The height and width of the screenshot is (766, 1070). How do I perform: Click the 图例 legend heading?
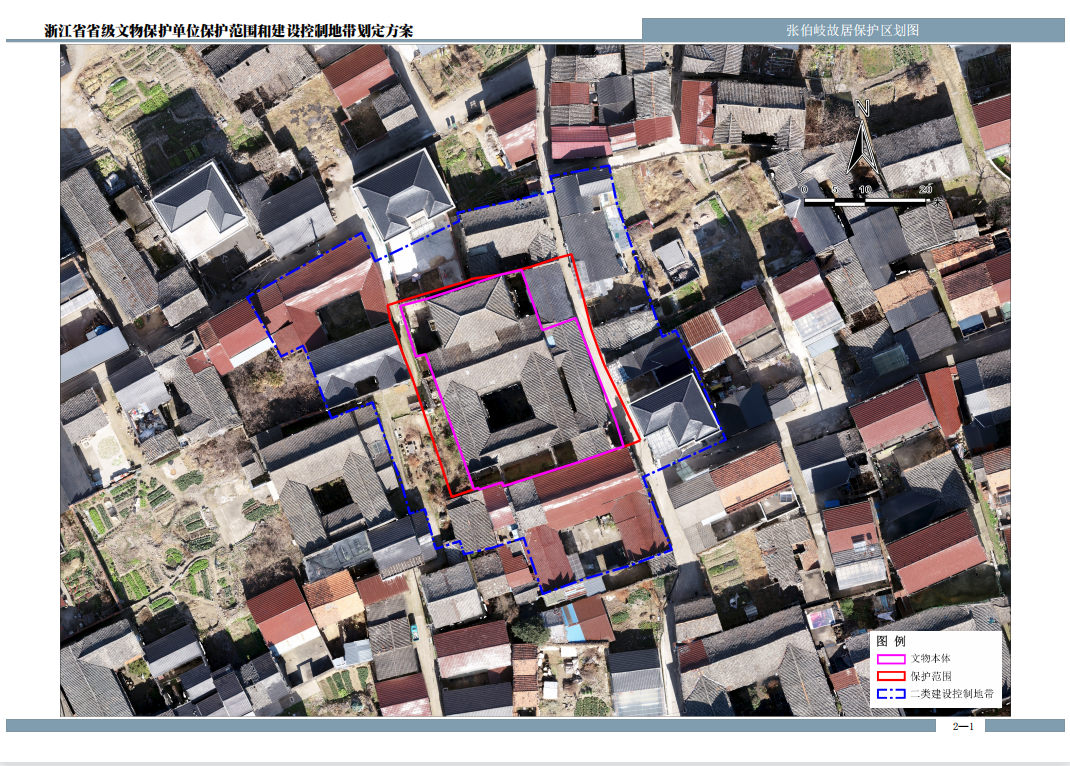coord(891,641)
